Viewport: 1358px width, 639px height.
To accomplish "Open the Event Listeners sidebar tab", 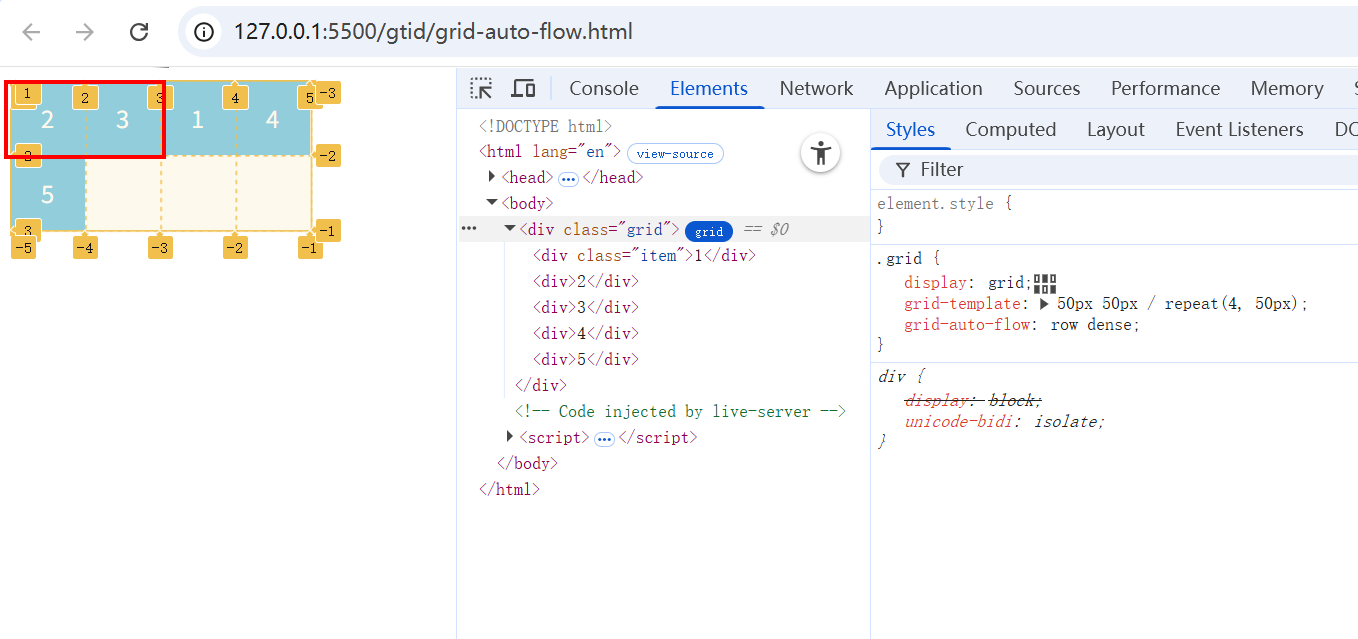I will pyautogui.click(x=1240, y=129).
